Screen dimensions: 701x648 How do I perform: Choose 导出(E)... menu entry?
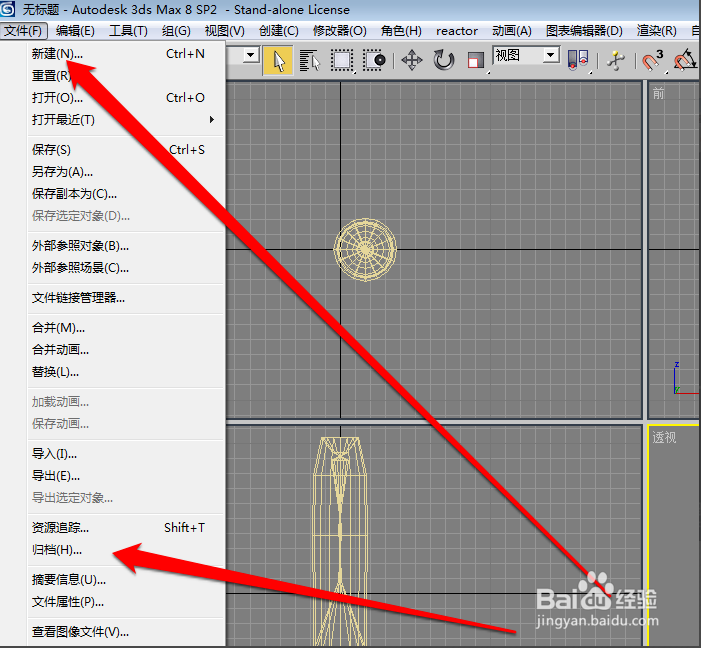(126, 476)
